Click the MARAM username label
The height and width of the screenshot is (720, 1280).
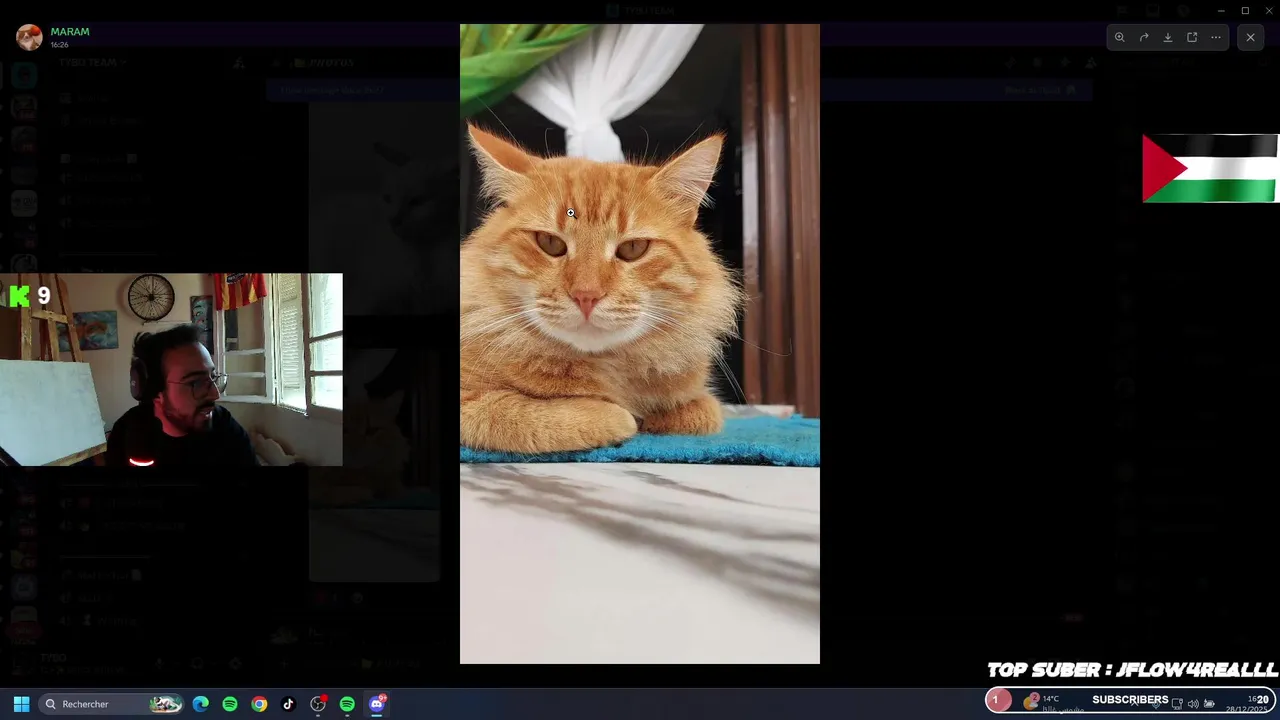(x=70, y=32)
